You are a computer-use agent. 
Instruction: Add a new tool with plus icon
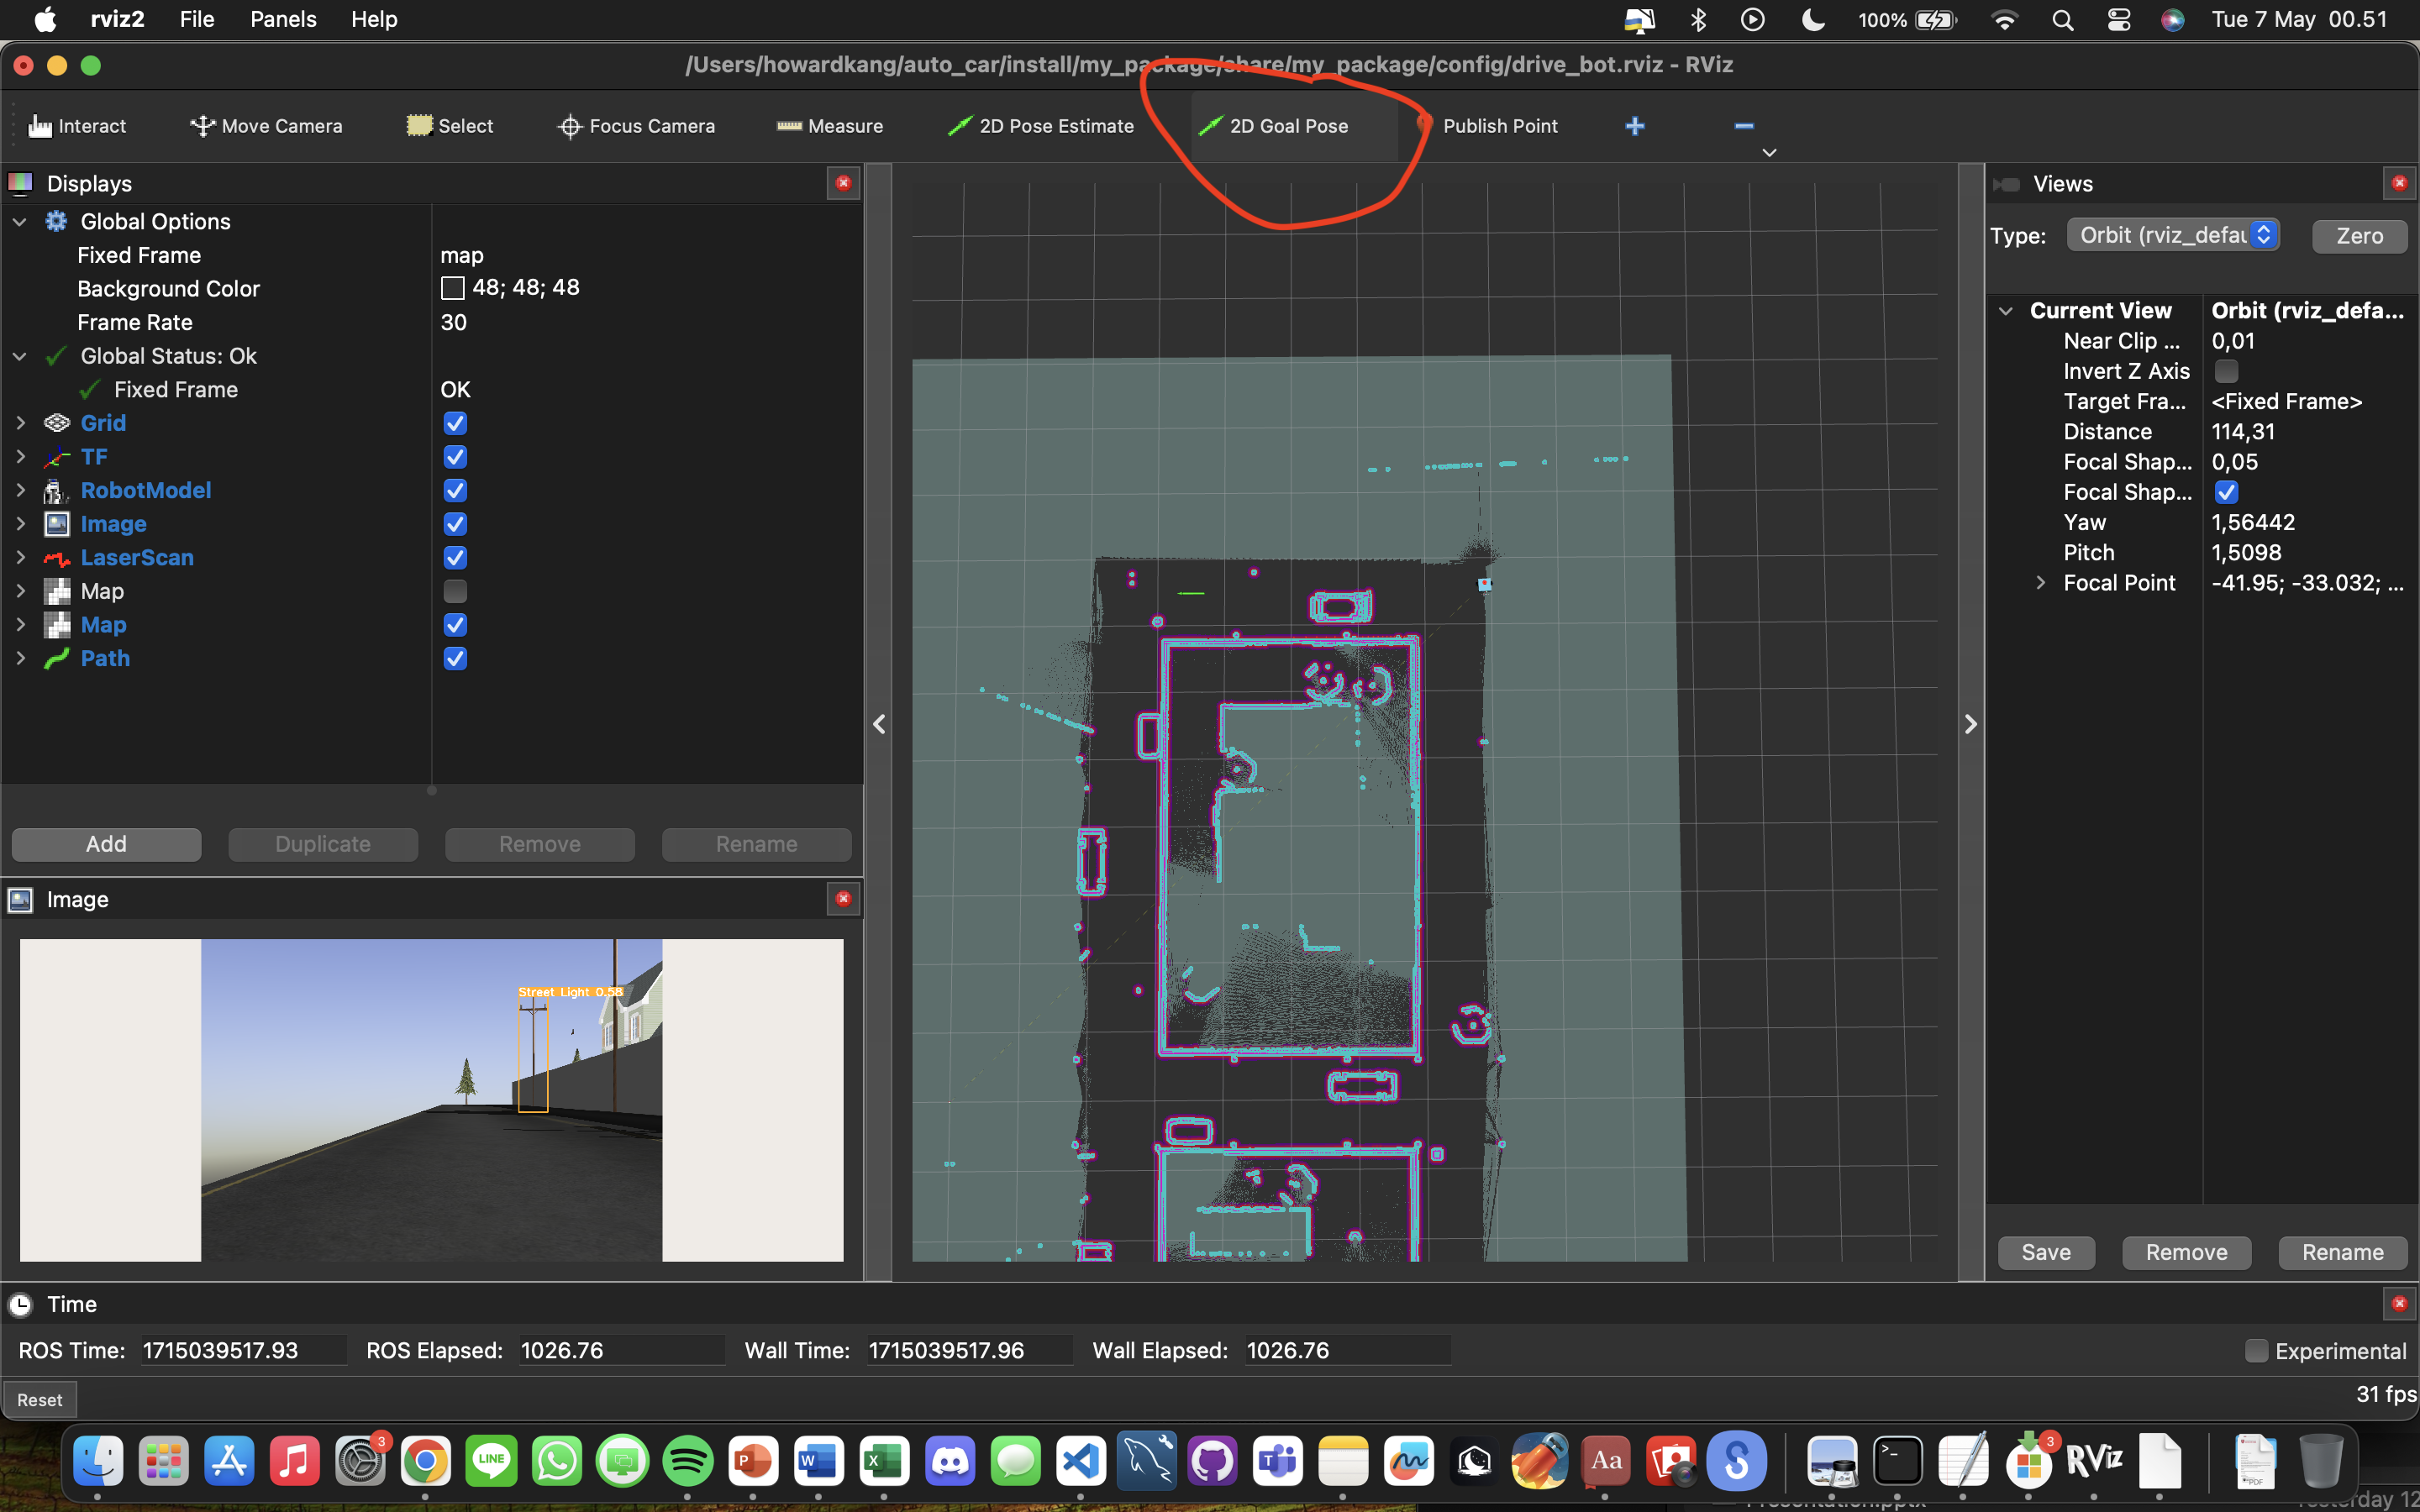point(1635,126)
